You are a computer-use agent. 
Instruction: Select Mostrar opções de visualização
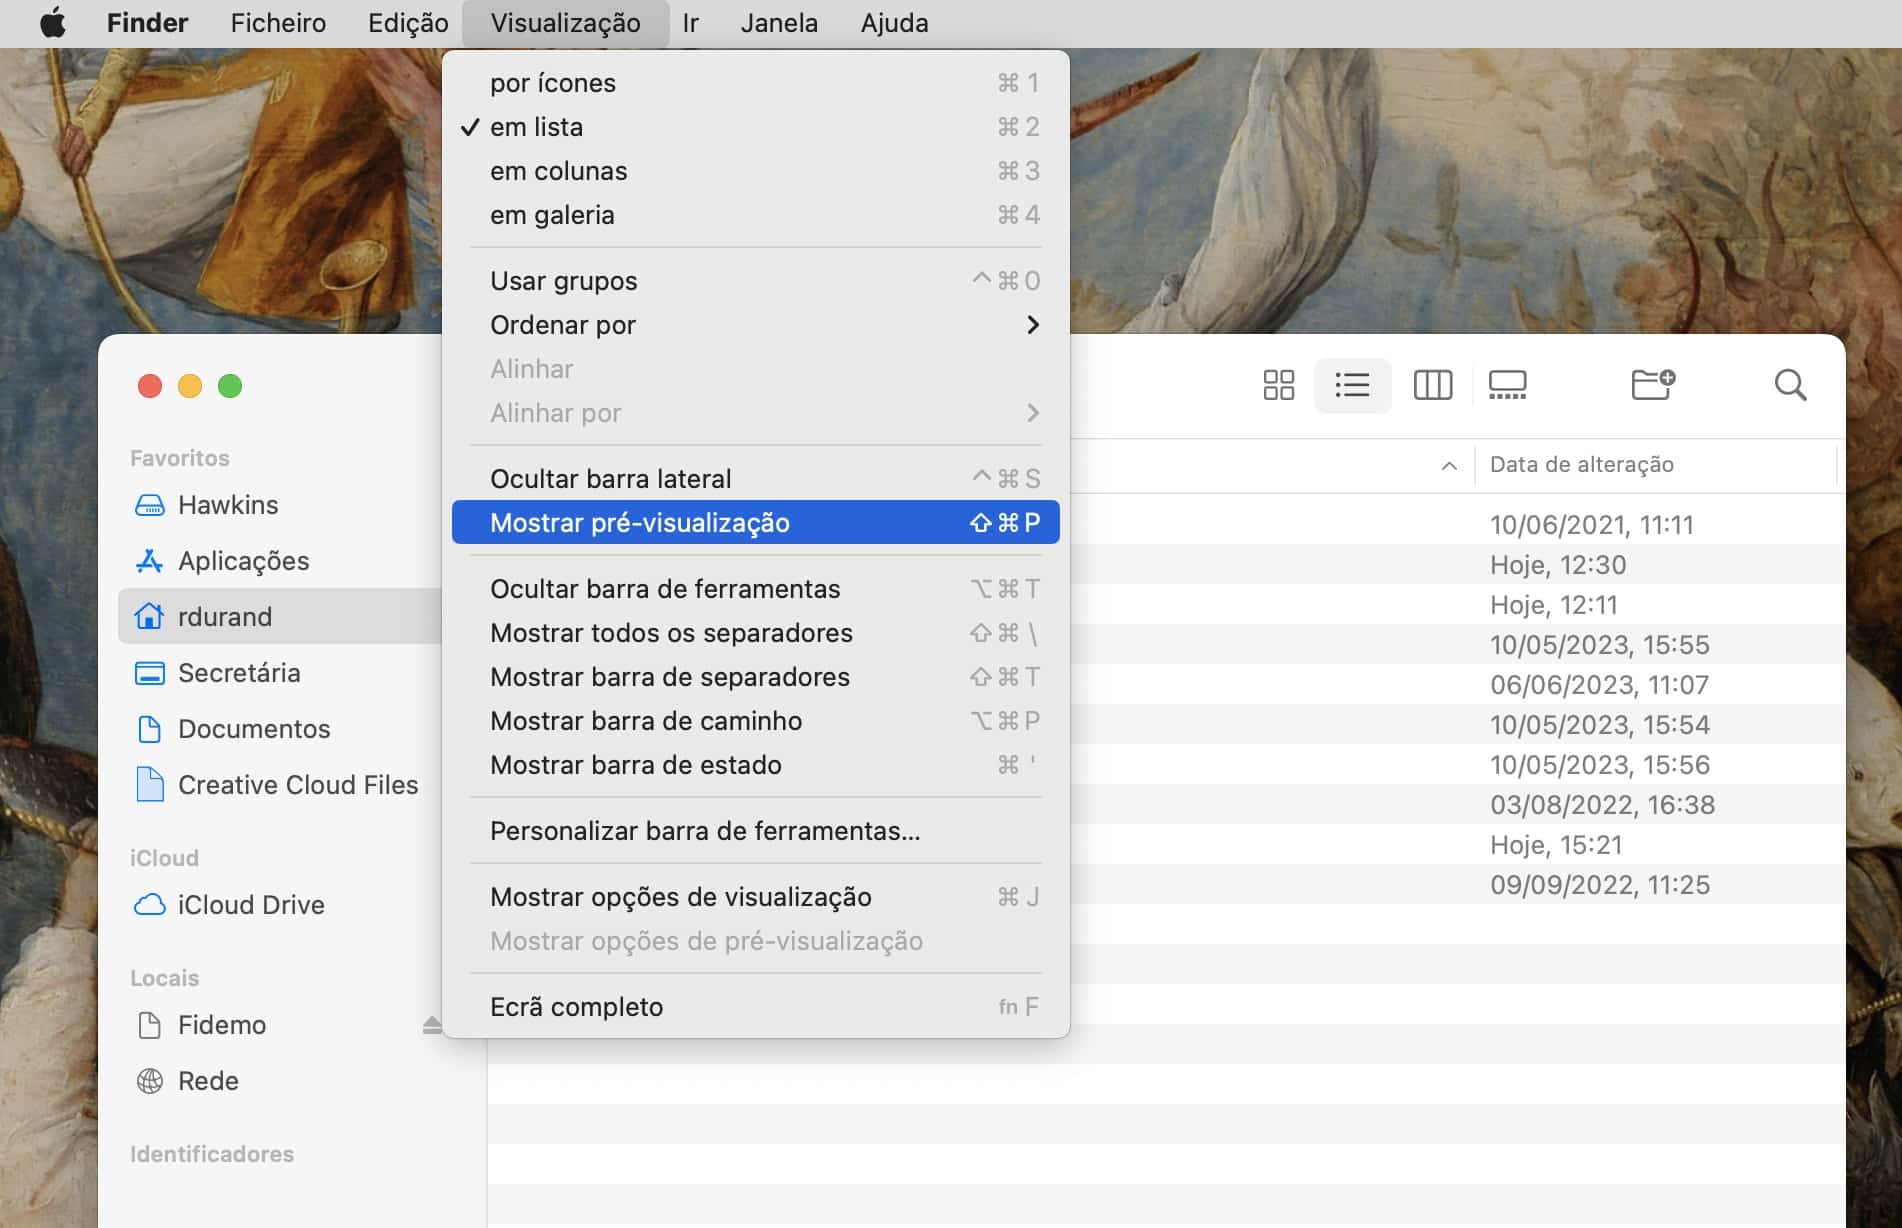tap(755, 897)
